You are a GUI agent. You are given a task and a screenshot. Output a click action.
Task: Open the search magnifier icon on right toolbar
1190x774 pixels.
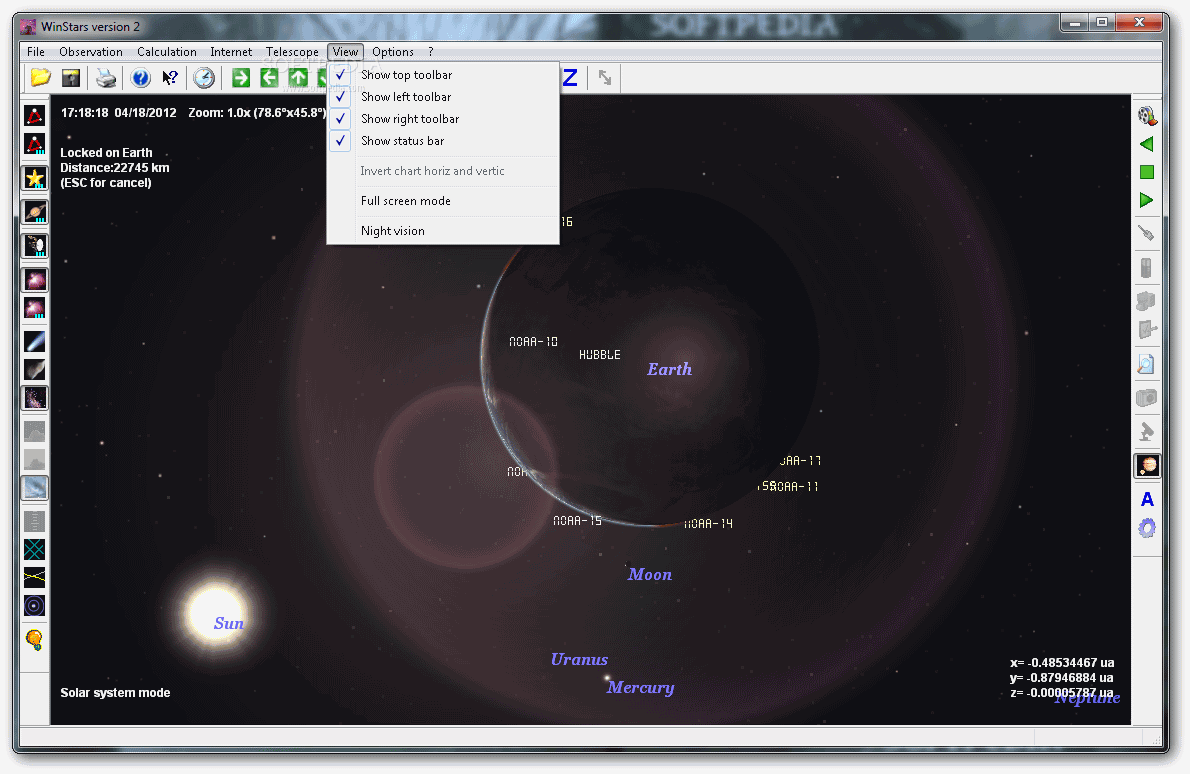coord(1146,364)
